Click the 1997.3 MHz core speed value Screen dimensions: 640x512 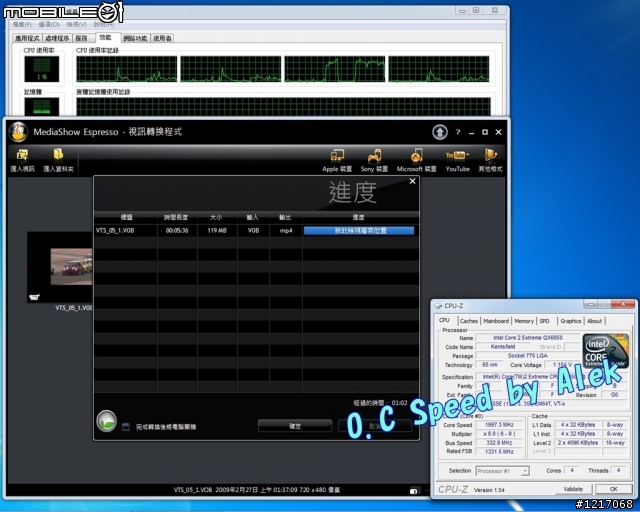pos(499,425)
